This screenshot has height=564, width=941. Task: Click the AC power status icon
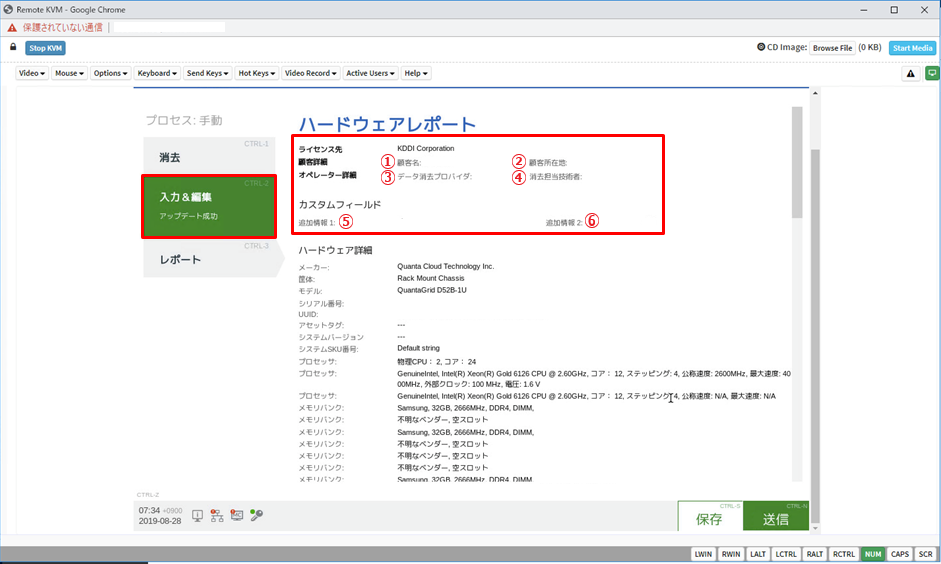click(x=237, y=516)
